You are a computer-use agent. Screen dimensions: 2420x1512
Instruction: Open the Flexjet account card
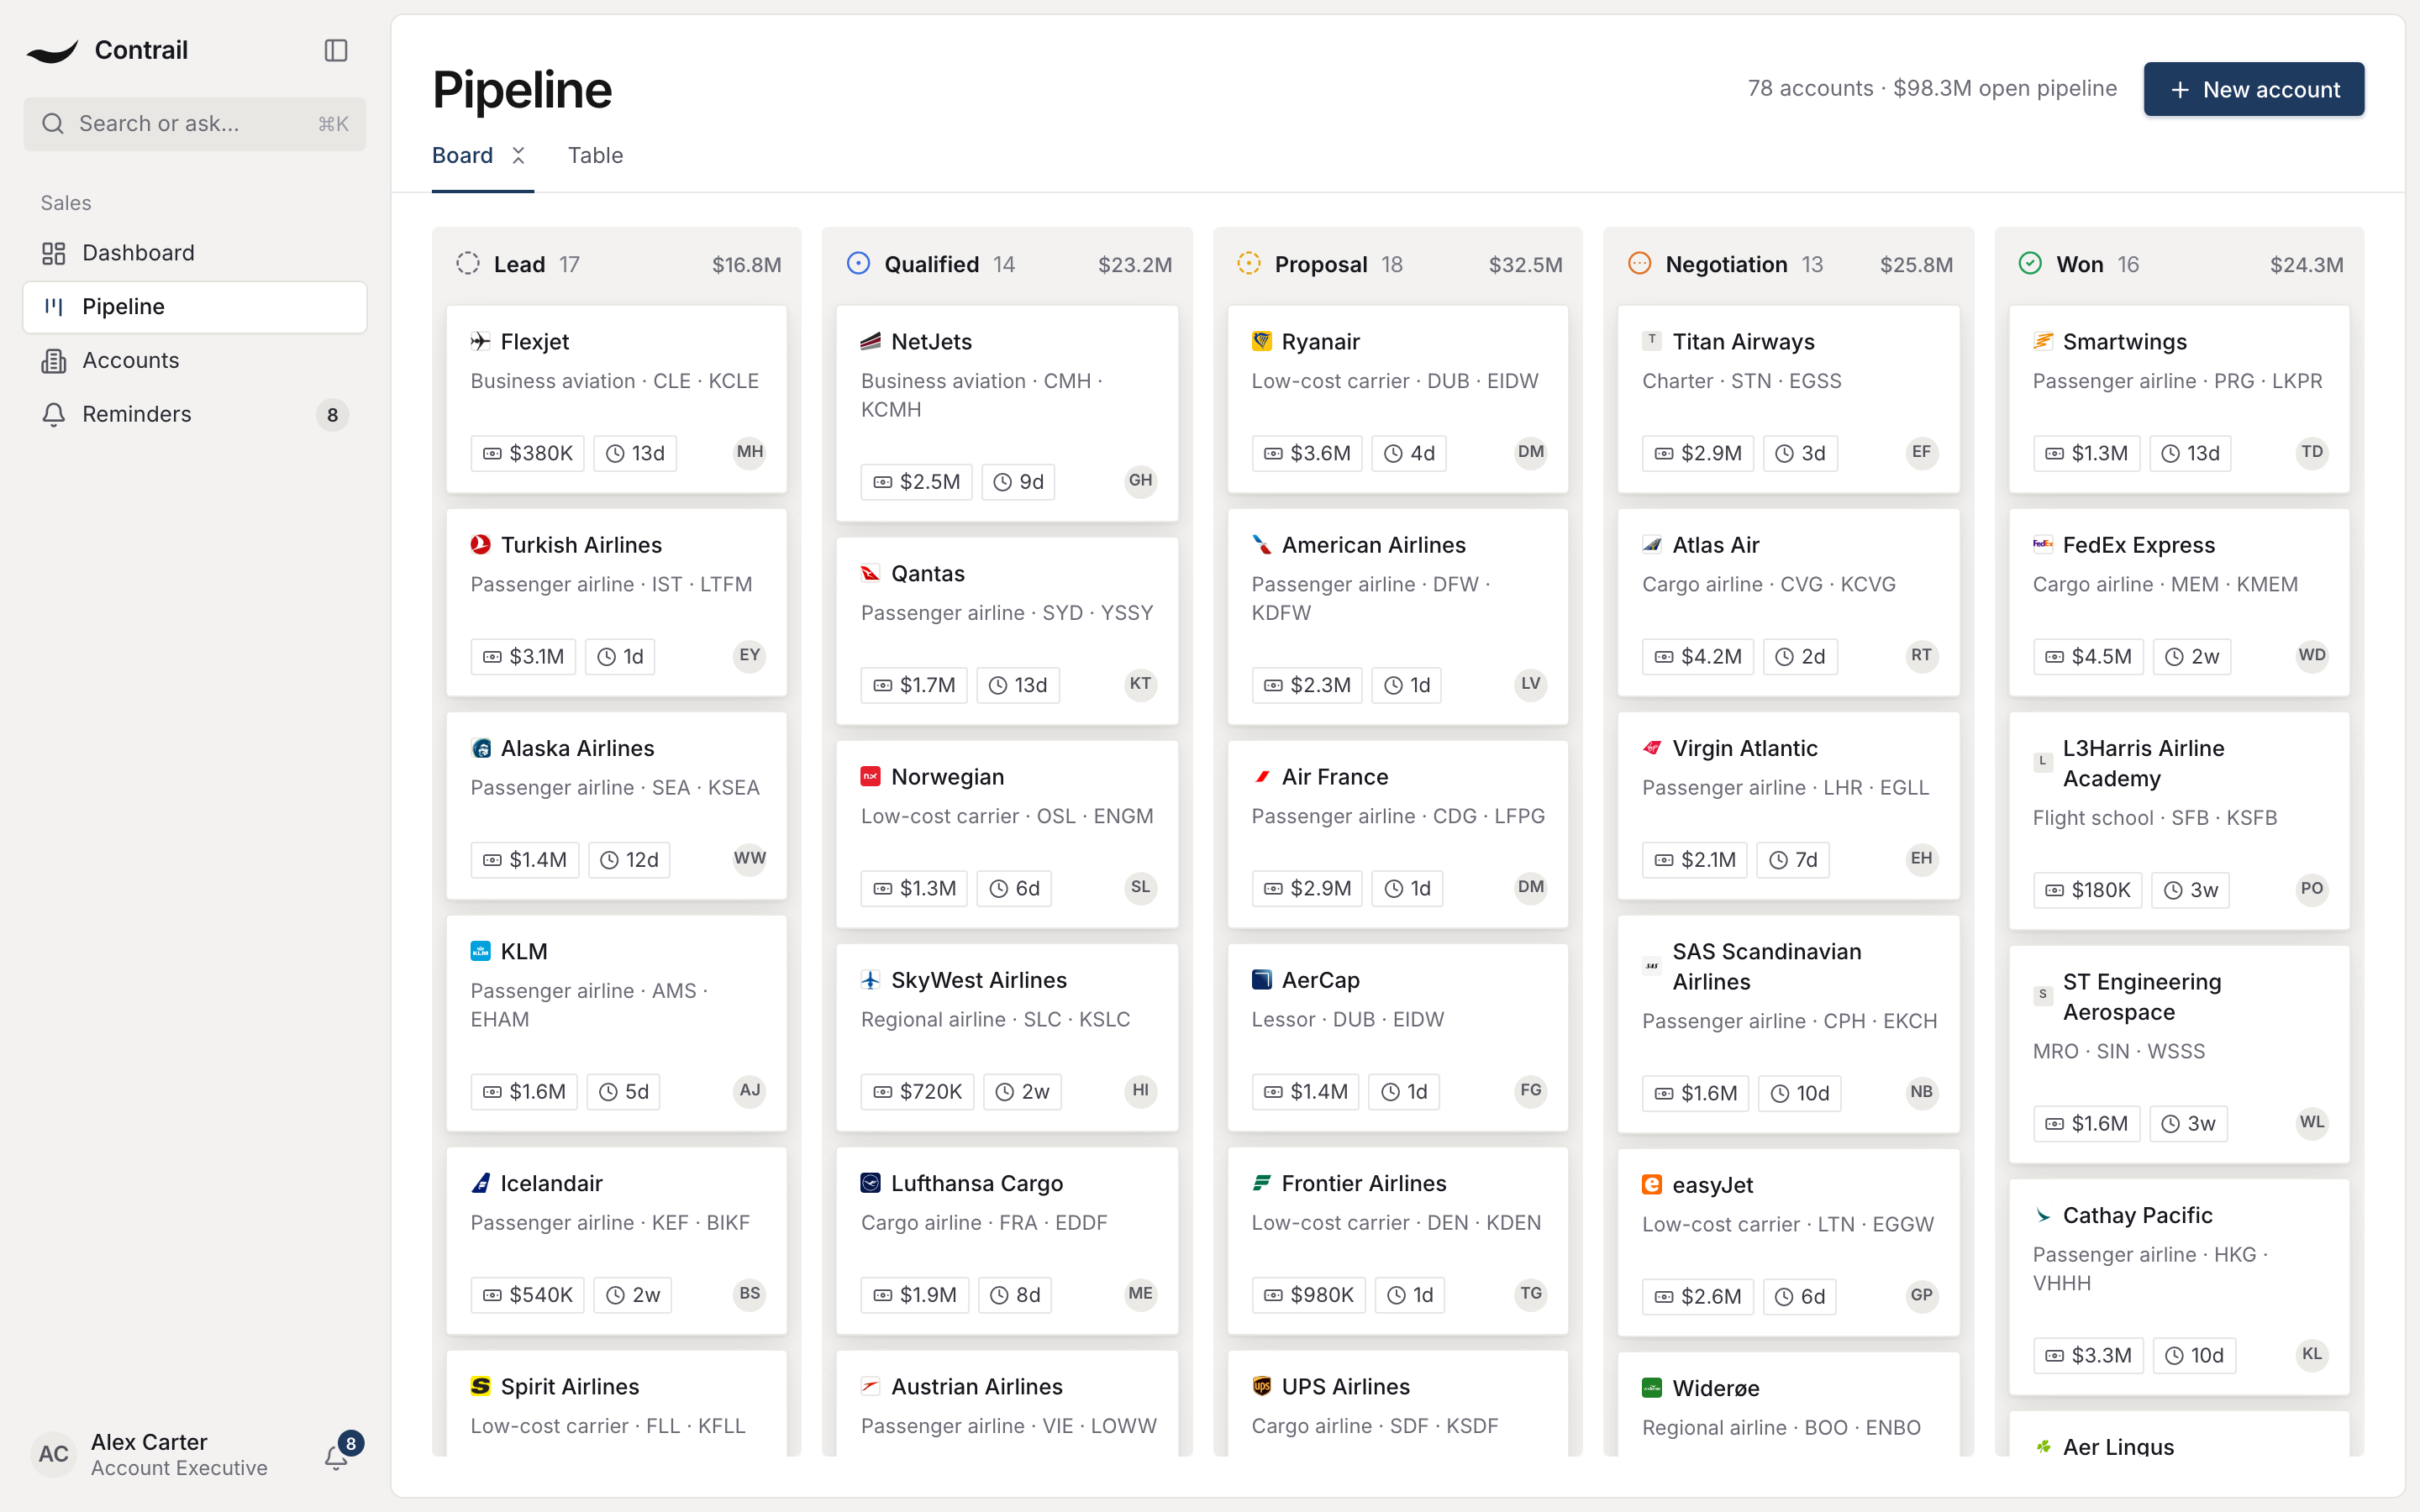616,398
